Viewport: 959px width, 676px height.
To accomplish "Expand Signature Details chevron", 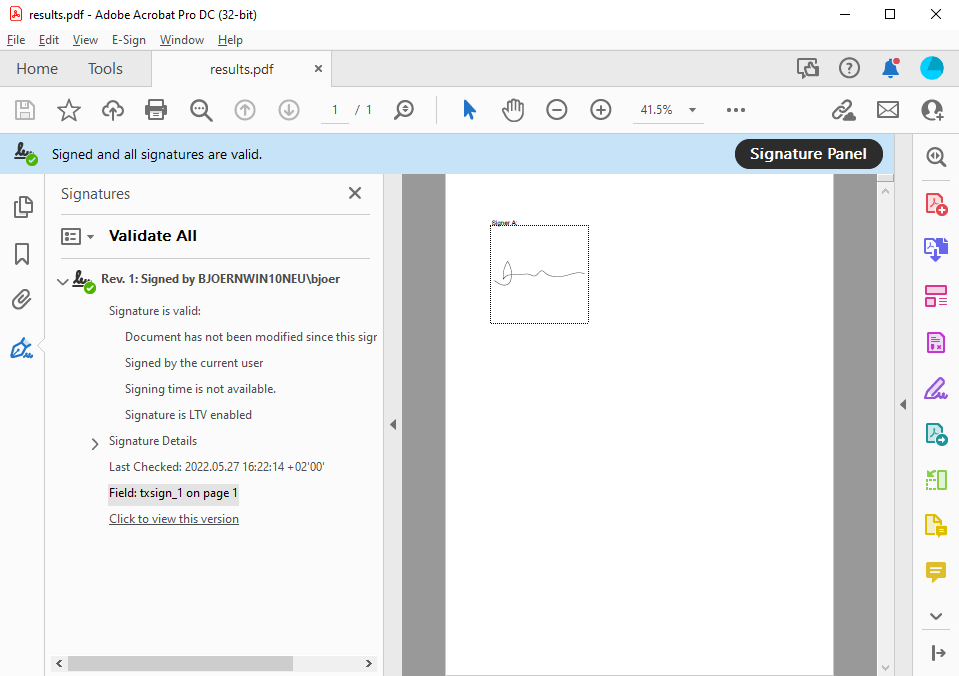I will (x=95, y=444).
